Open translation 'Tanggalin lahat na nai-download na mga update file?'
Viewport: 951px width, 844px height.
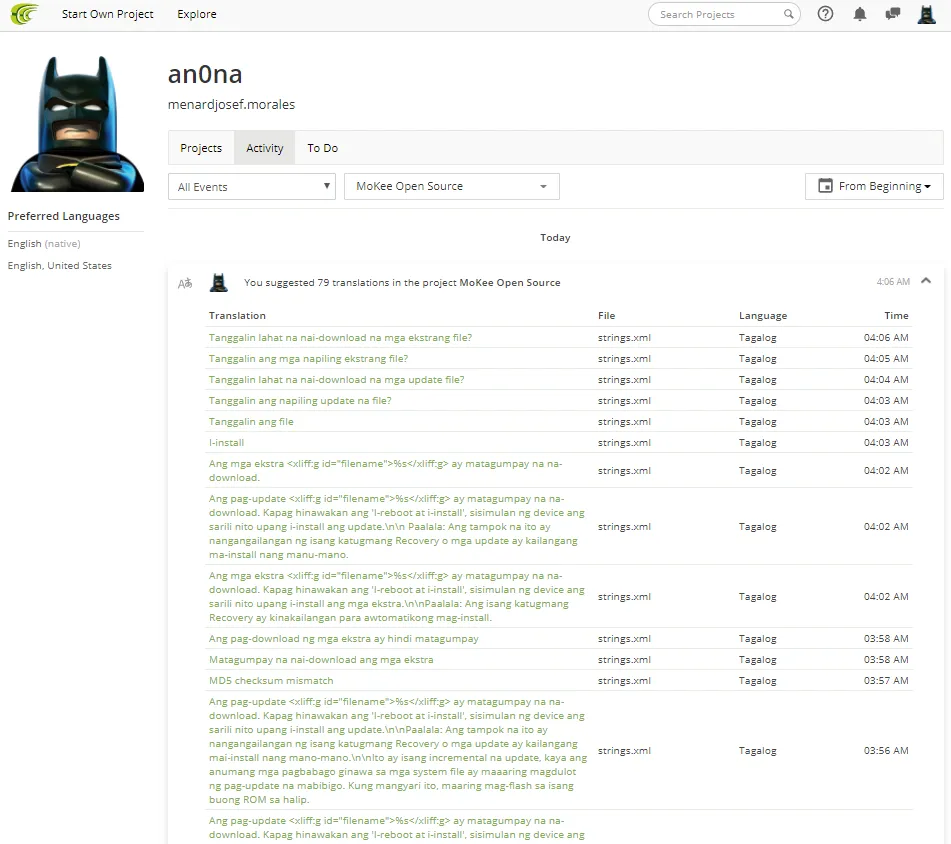337,380
